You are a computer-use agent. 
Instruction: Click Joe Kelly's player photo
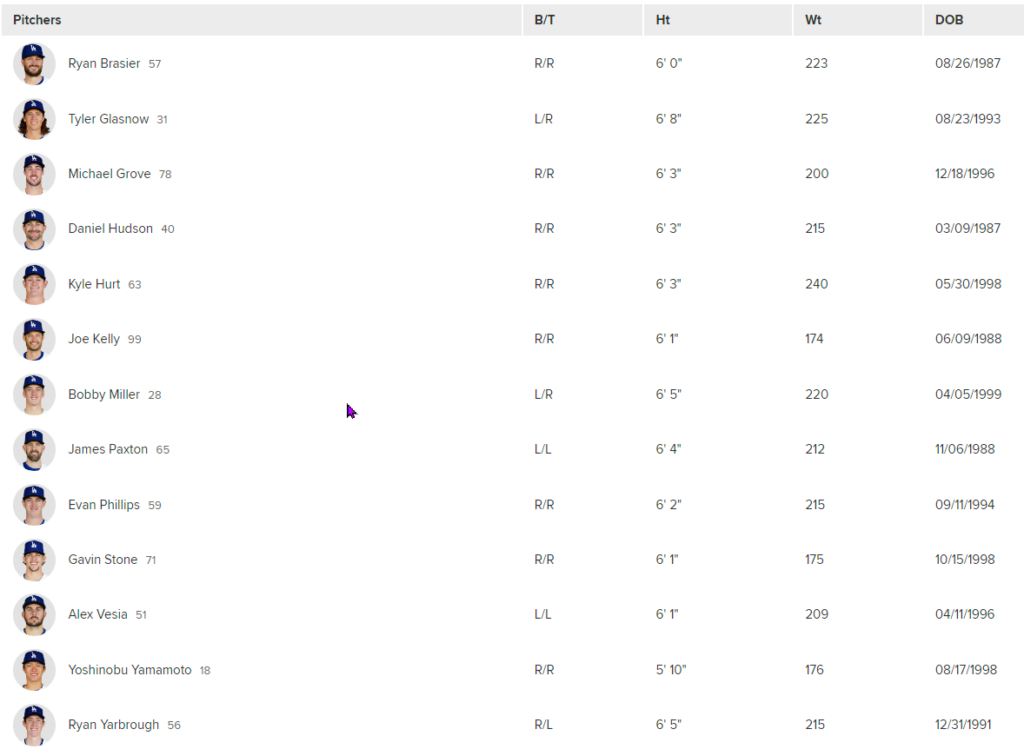click(34, 339)
